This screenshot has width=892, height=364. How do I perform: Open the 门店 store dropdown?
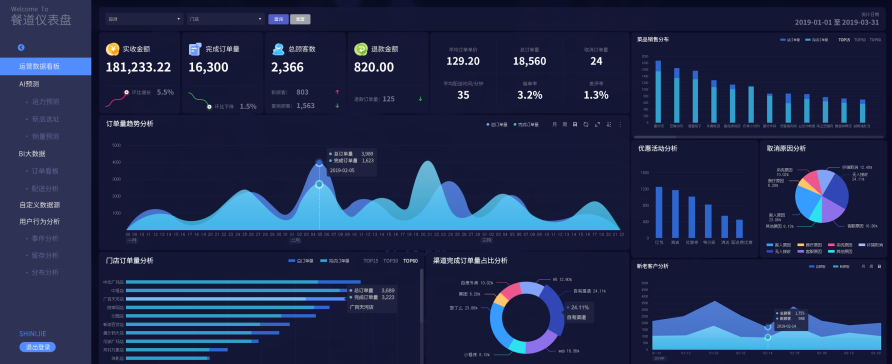pos(226,19)
